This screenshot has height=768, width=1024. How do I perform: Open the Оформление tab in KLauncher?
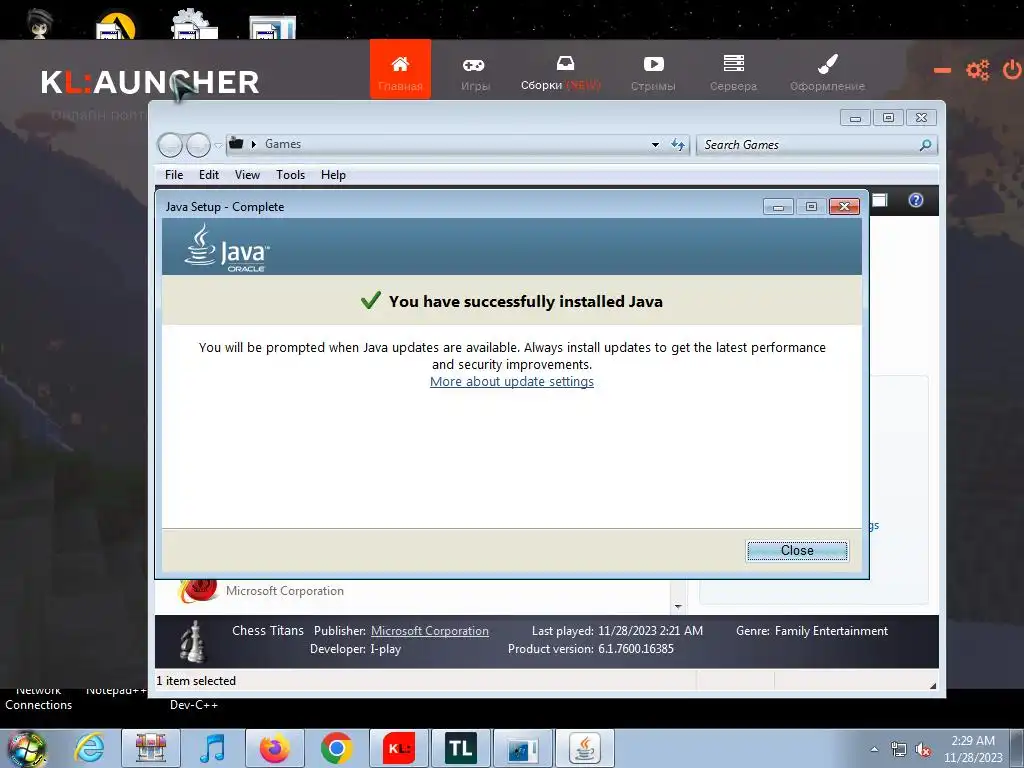coord(827,73)
